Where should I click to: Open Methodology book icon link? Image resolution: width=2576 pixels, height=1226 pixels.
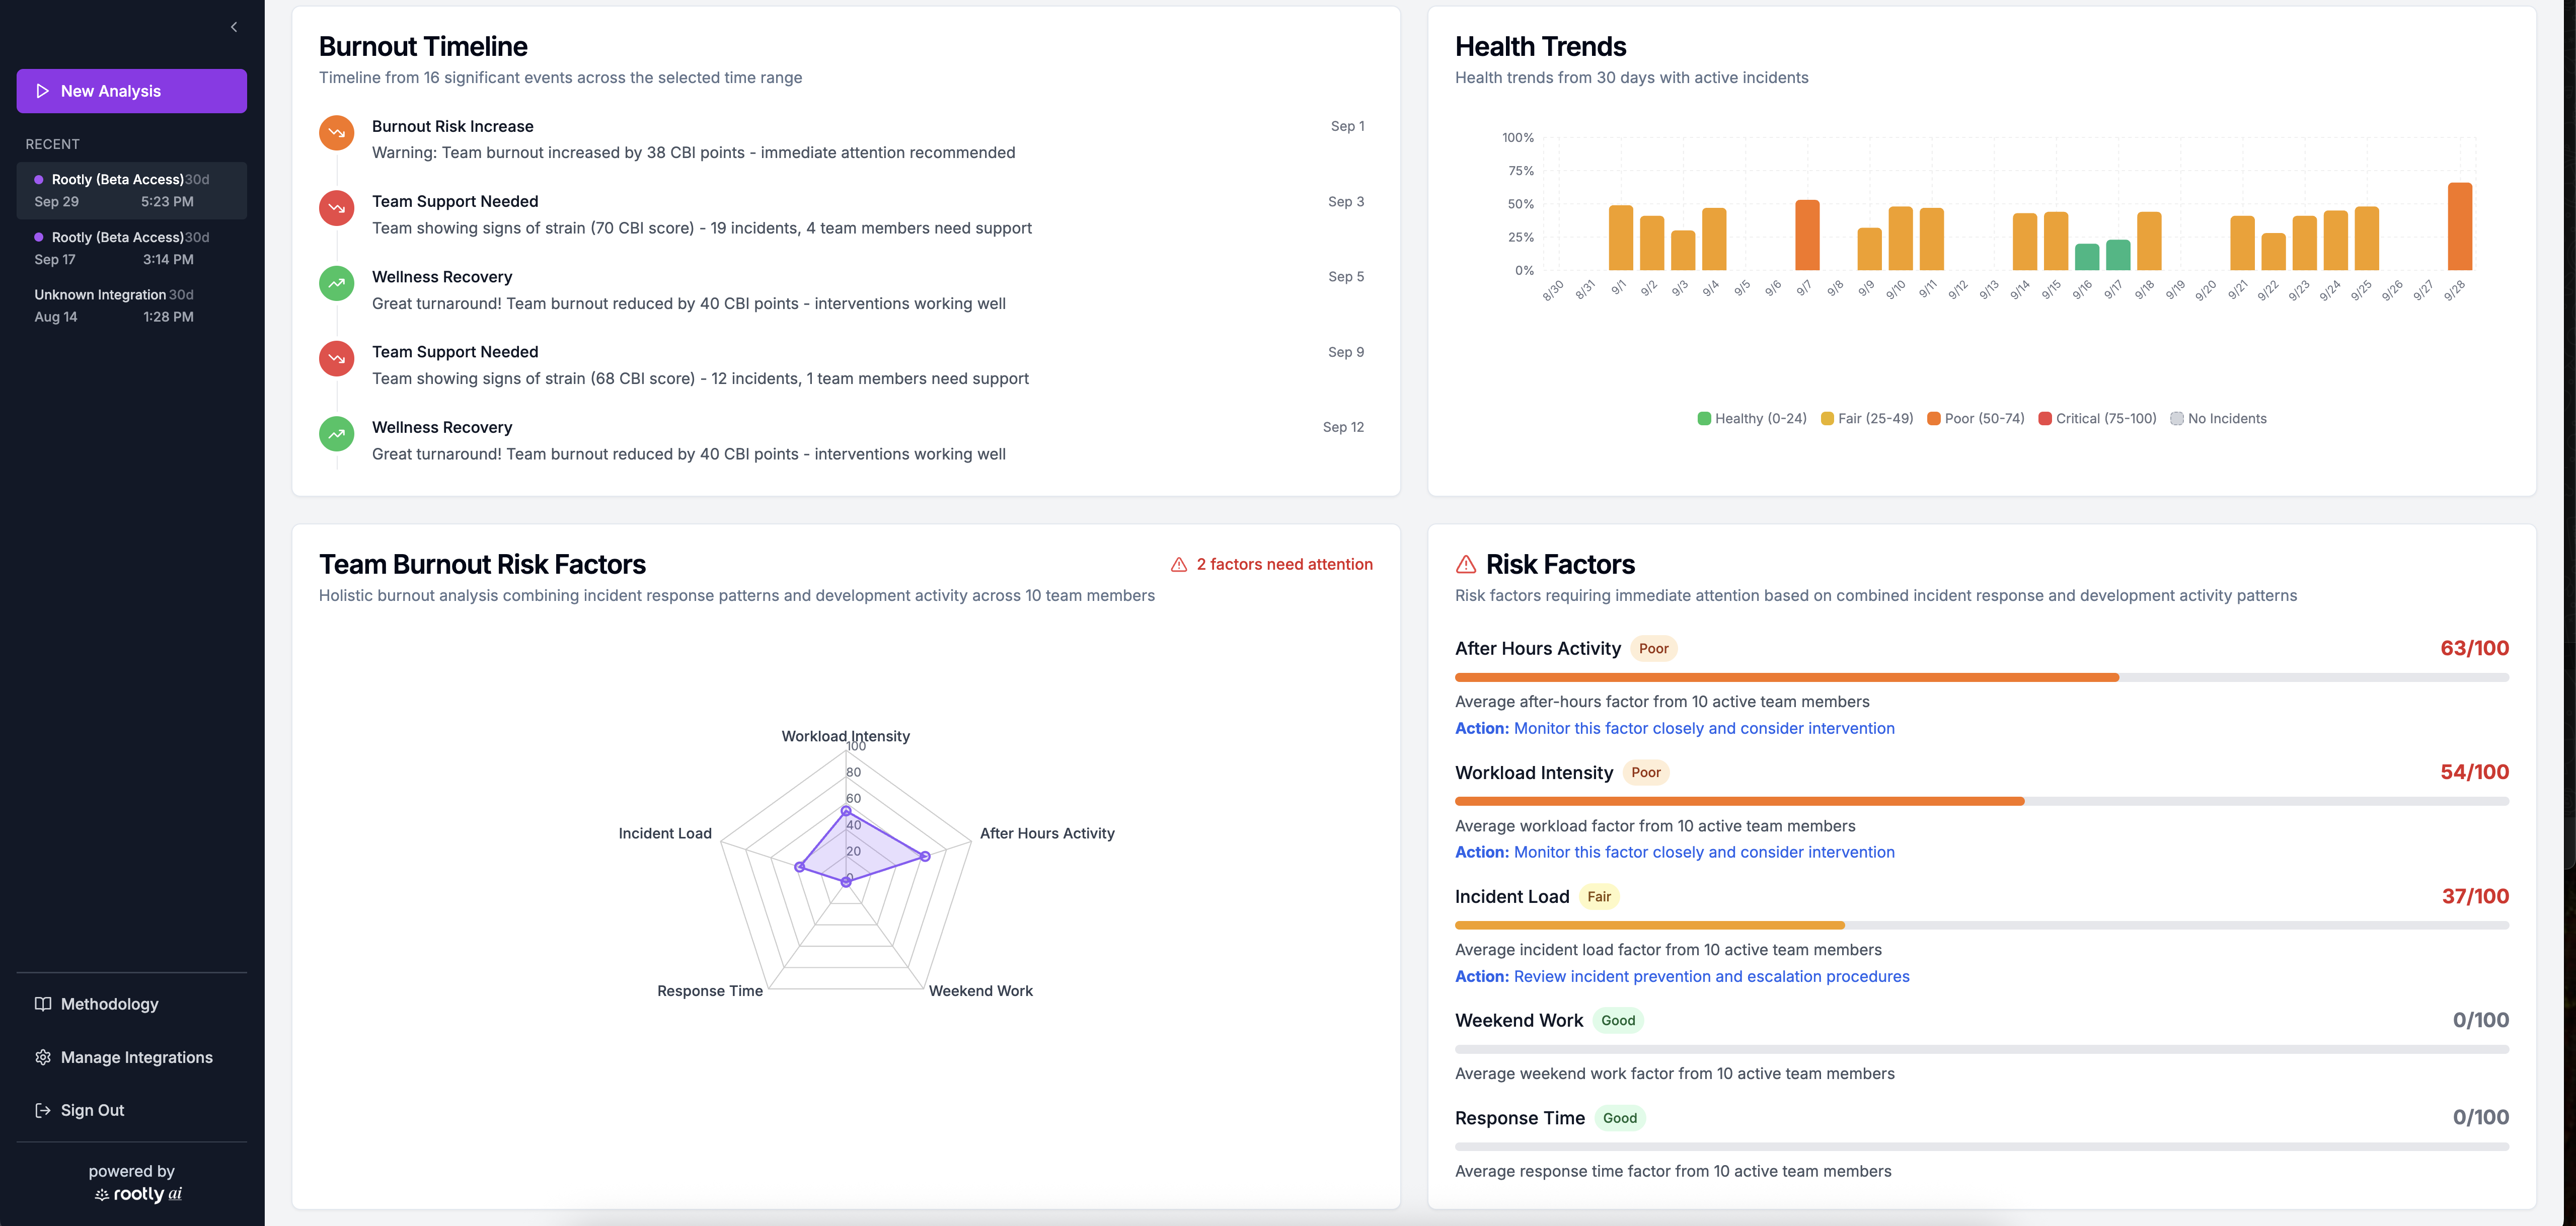point(43,1004)
